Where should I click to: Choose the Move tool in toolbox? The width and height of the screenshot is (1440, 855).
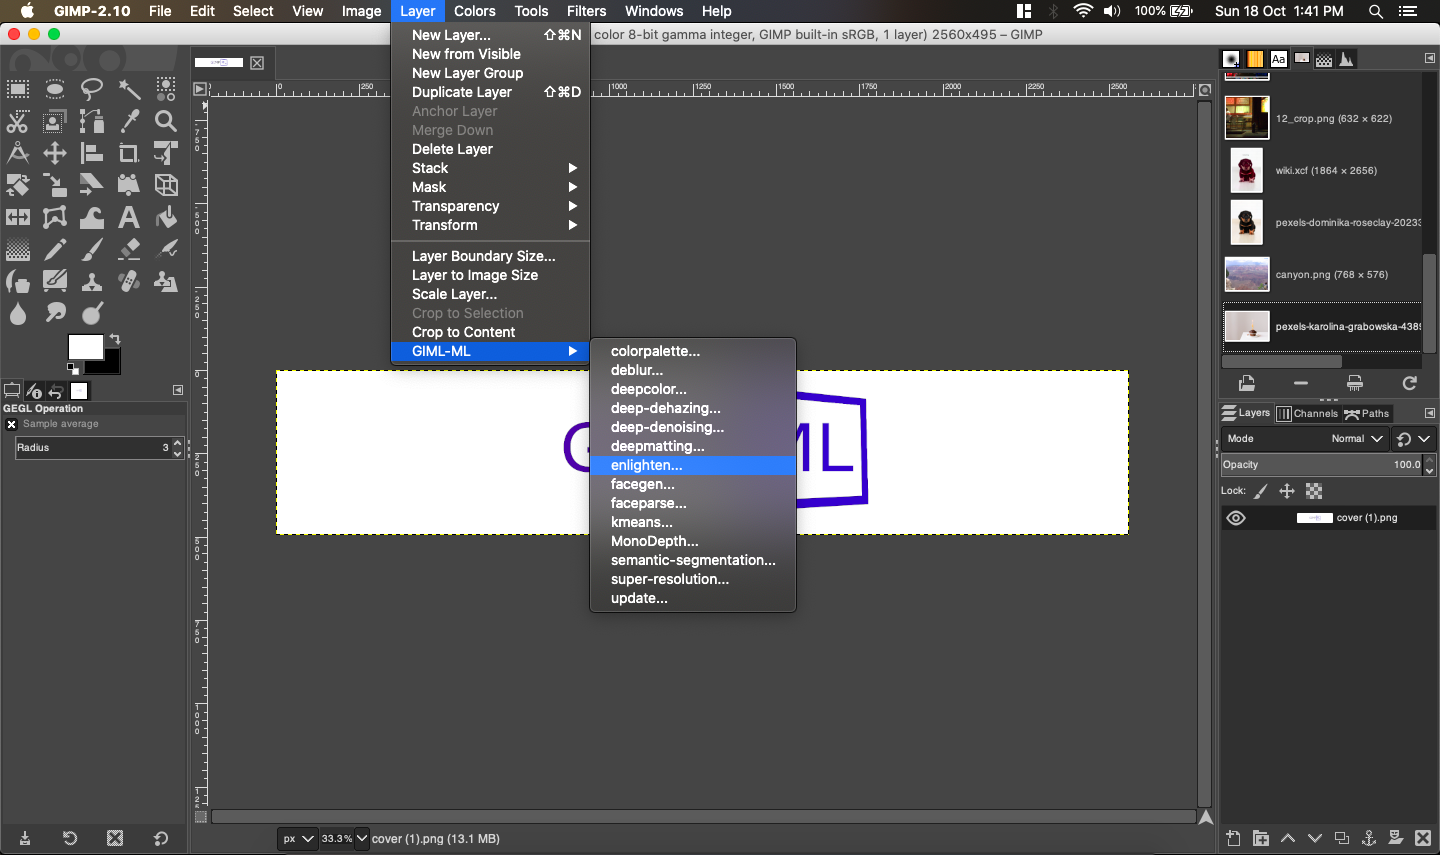click(x=55, y=153)
